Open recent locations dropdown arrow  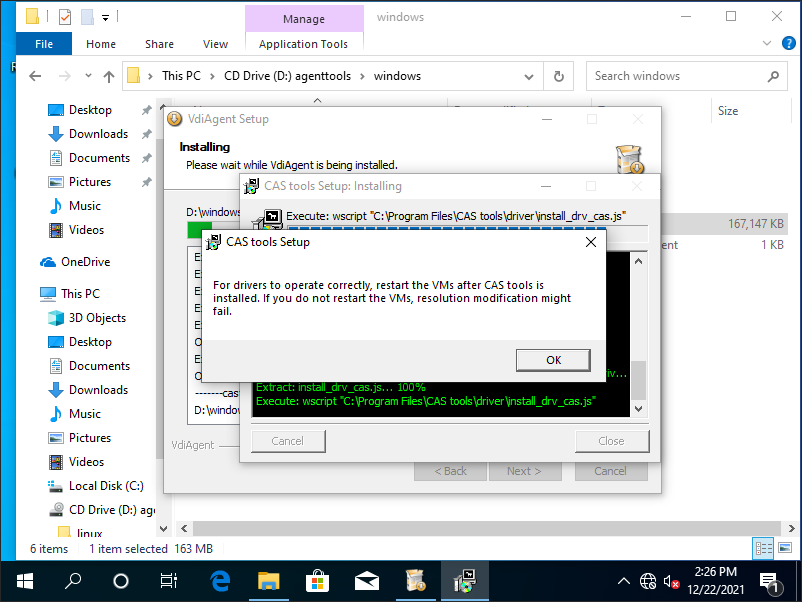88,76
